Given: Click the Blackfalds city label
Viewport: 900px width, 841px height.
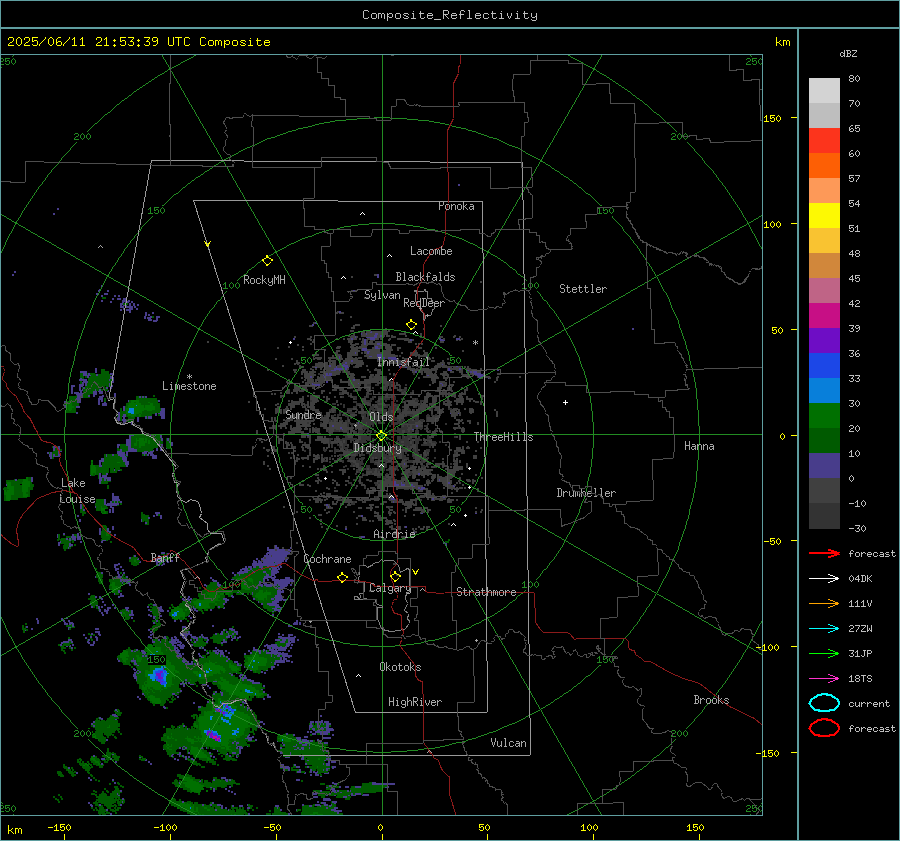Looking at the screenshot, I should coord(425,277).
